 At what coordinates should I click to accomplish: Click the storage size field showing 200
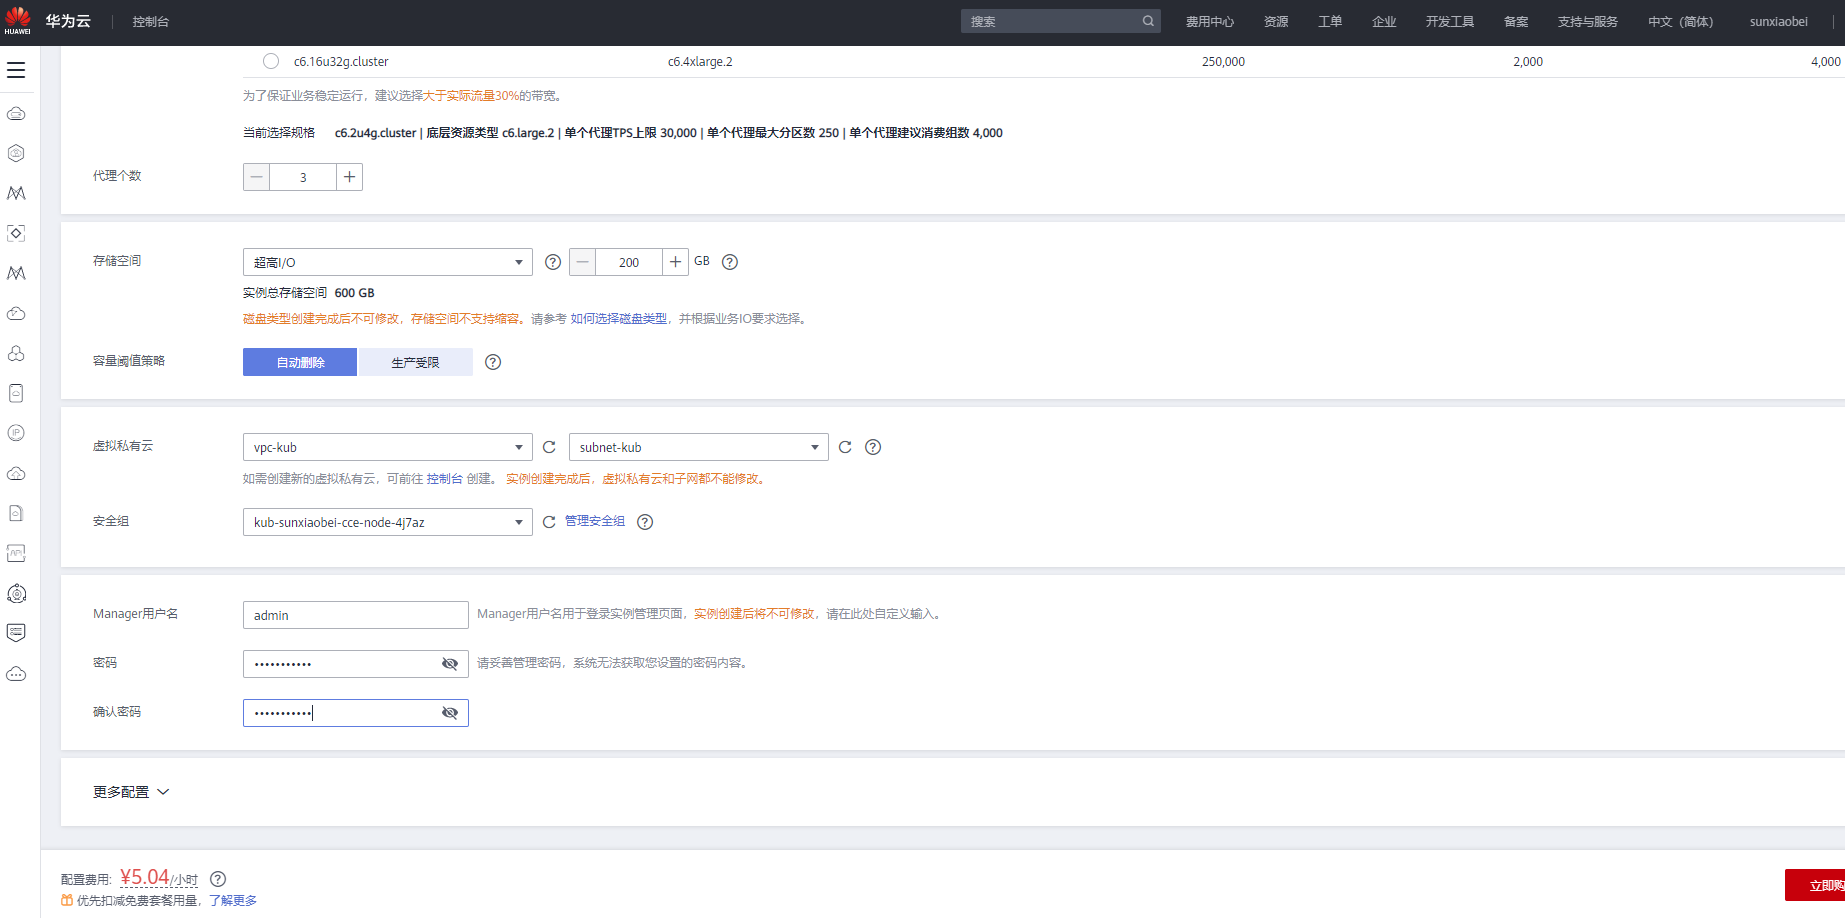[629, 262]
